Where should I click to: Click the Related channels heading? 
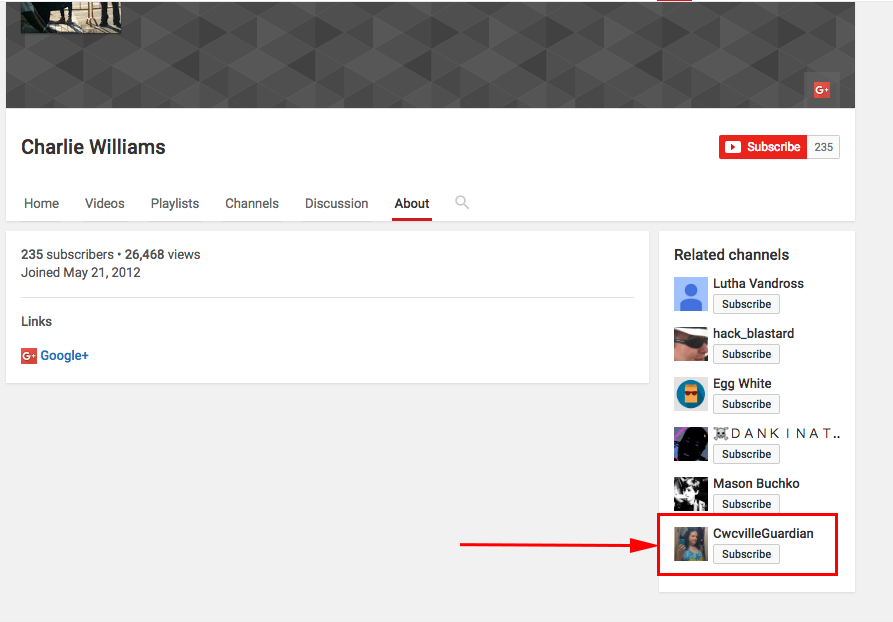tap(731, 255)
